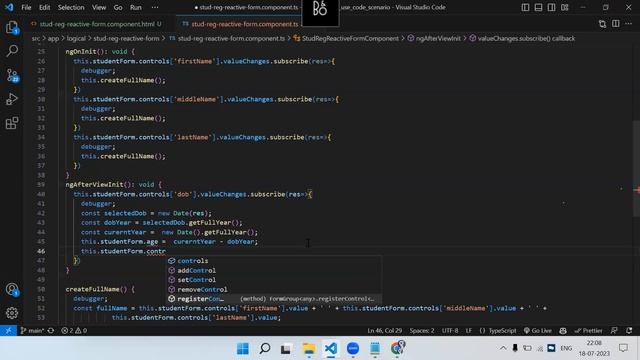Place cursor on line number 39
The height and width of the screenshot is (360, 640).
click(x=41, y=184)
